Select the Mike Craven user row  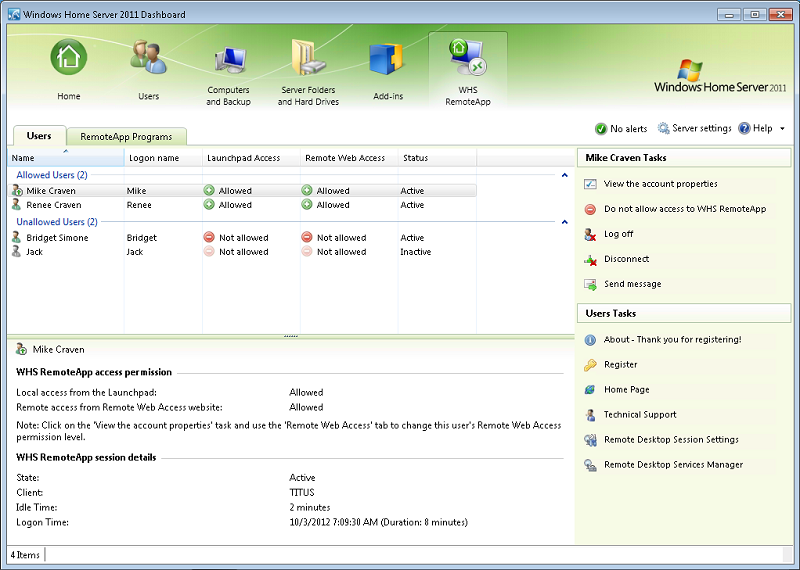(243, 190)
